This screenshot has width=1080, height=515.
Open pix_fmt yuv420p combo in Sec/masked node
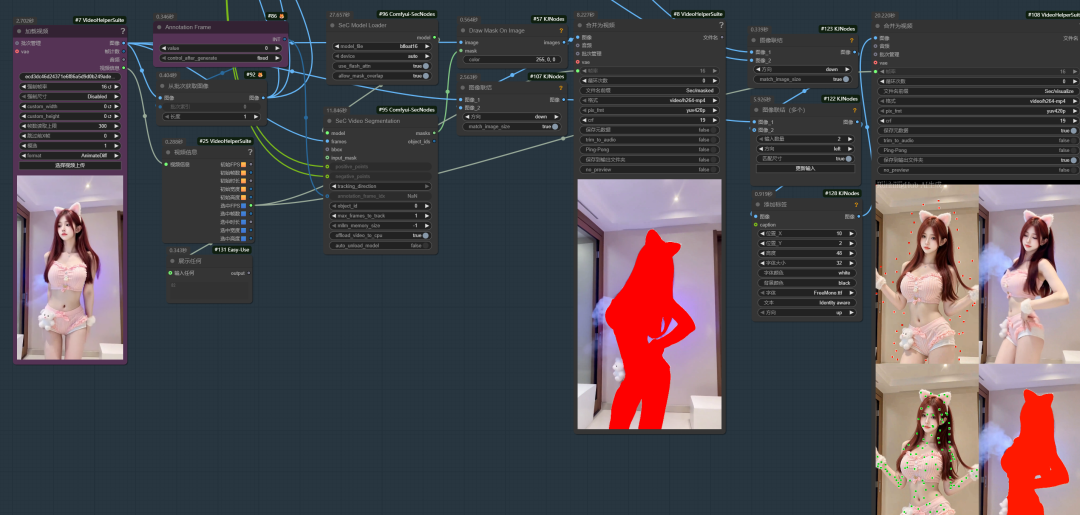pyautogui.click(x=650, y=109)
